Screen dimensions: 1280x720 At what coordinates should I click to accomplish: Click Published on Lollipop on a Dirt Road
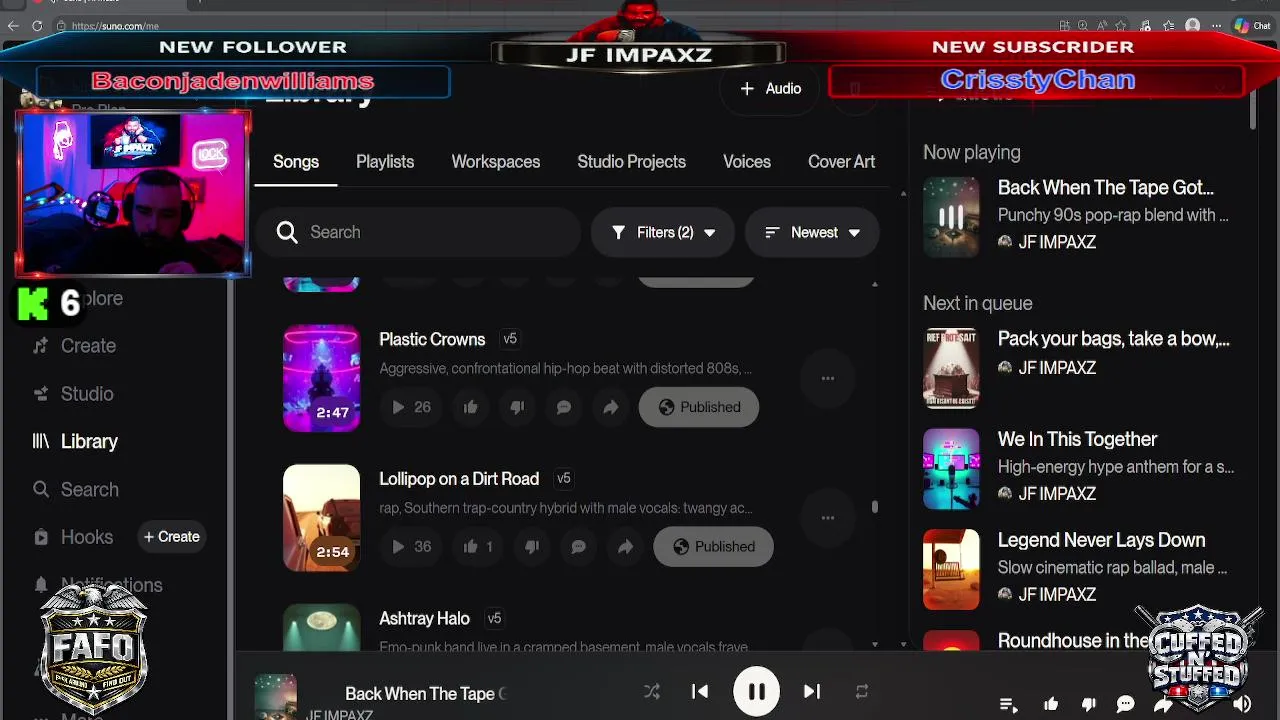713,546
